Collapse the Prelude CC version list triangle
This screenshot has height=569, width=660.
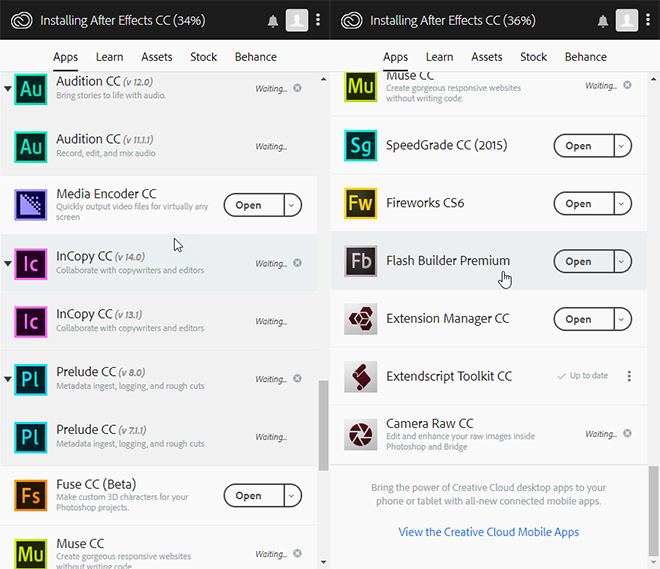(8, 379)
